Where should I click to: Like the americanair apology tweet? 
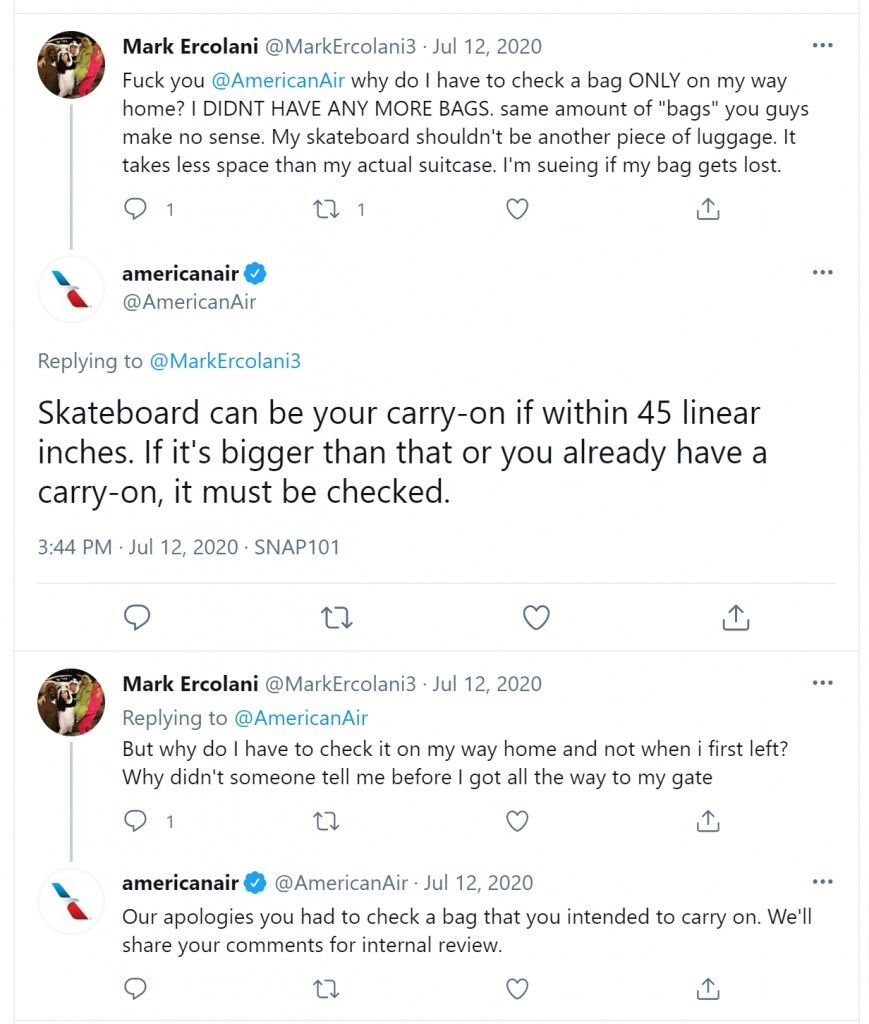tap(517, 989)
